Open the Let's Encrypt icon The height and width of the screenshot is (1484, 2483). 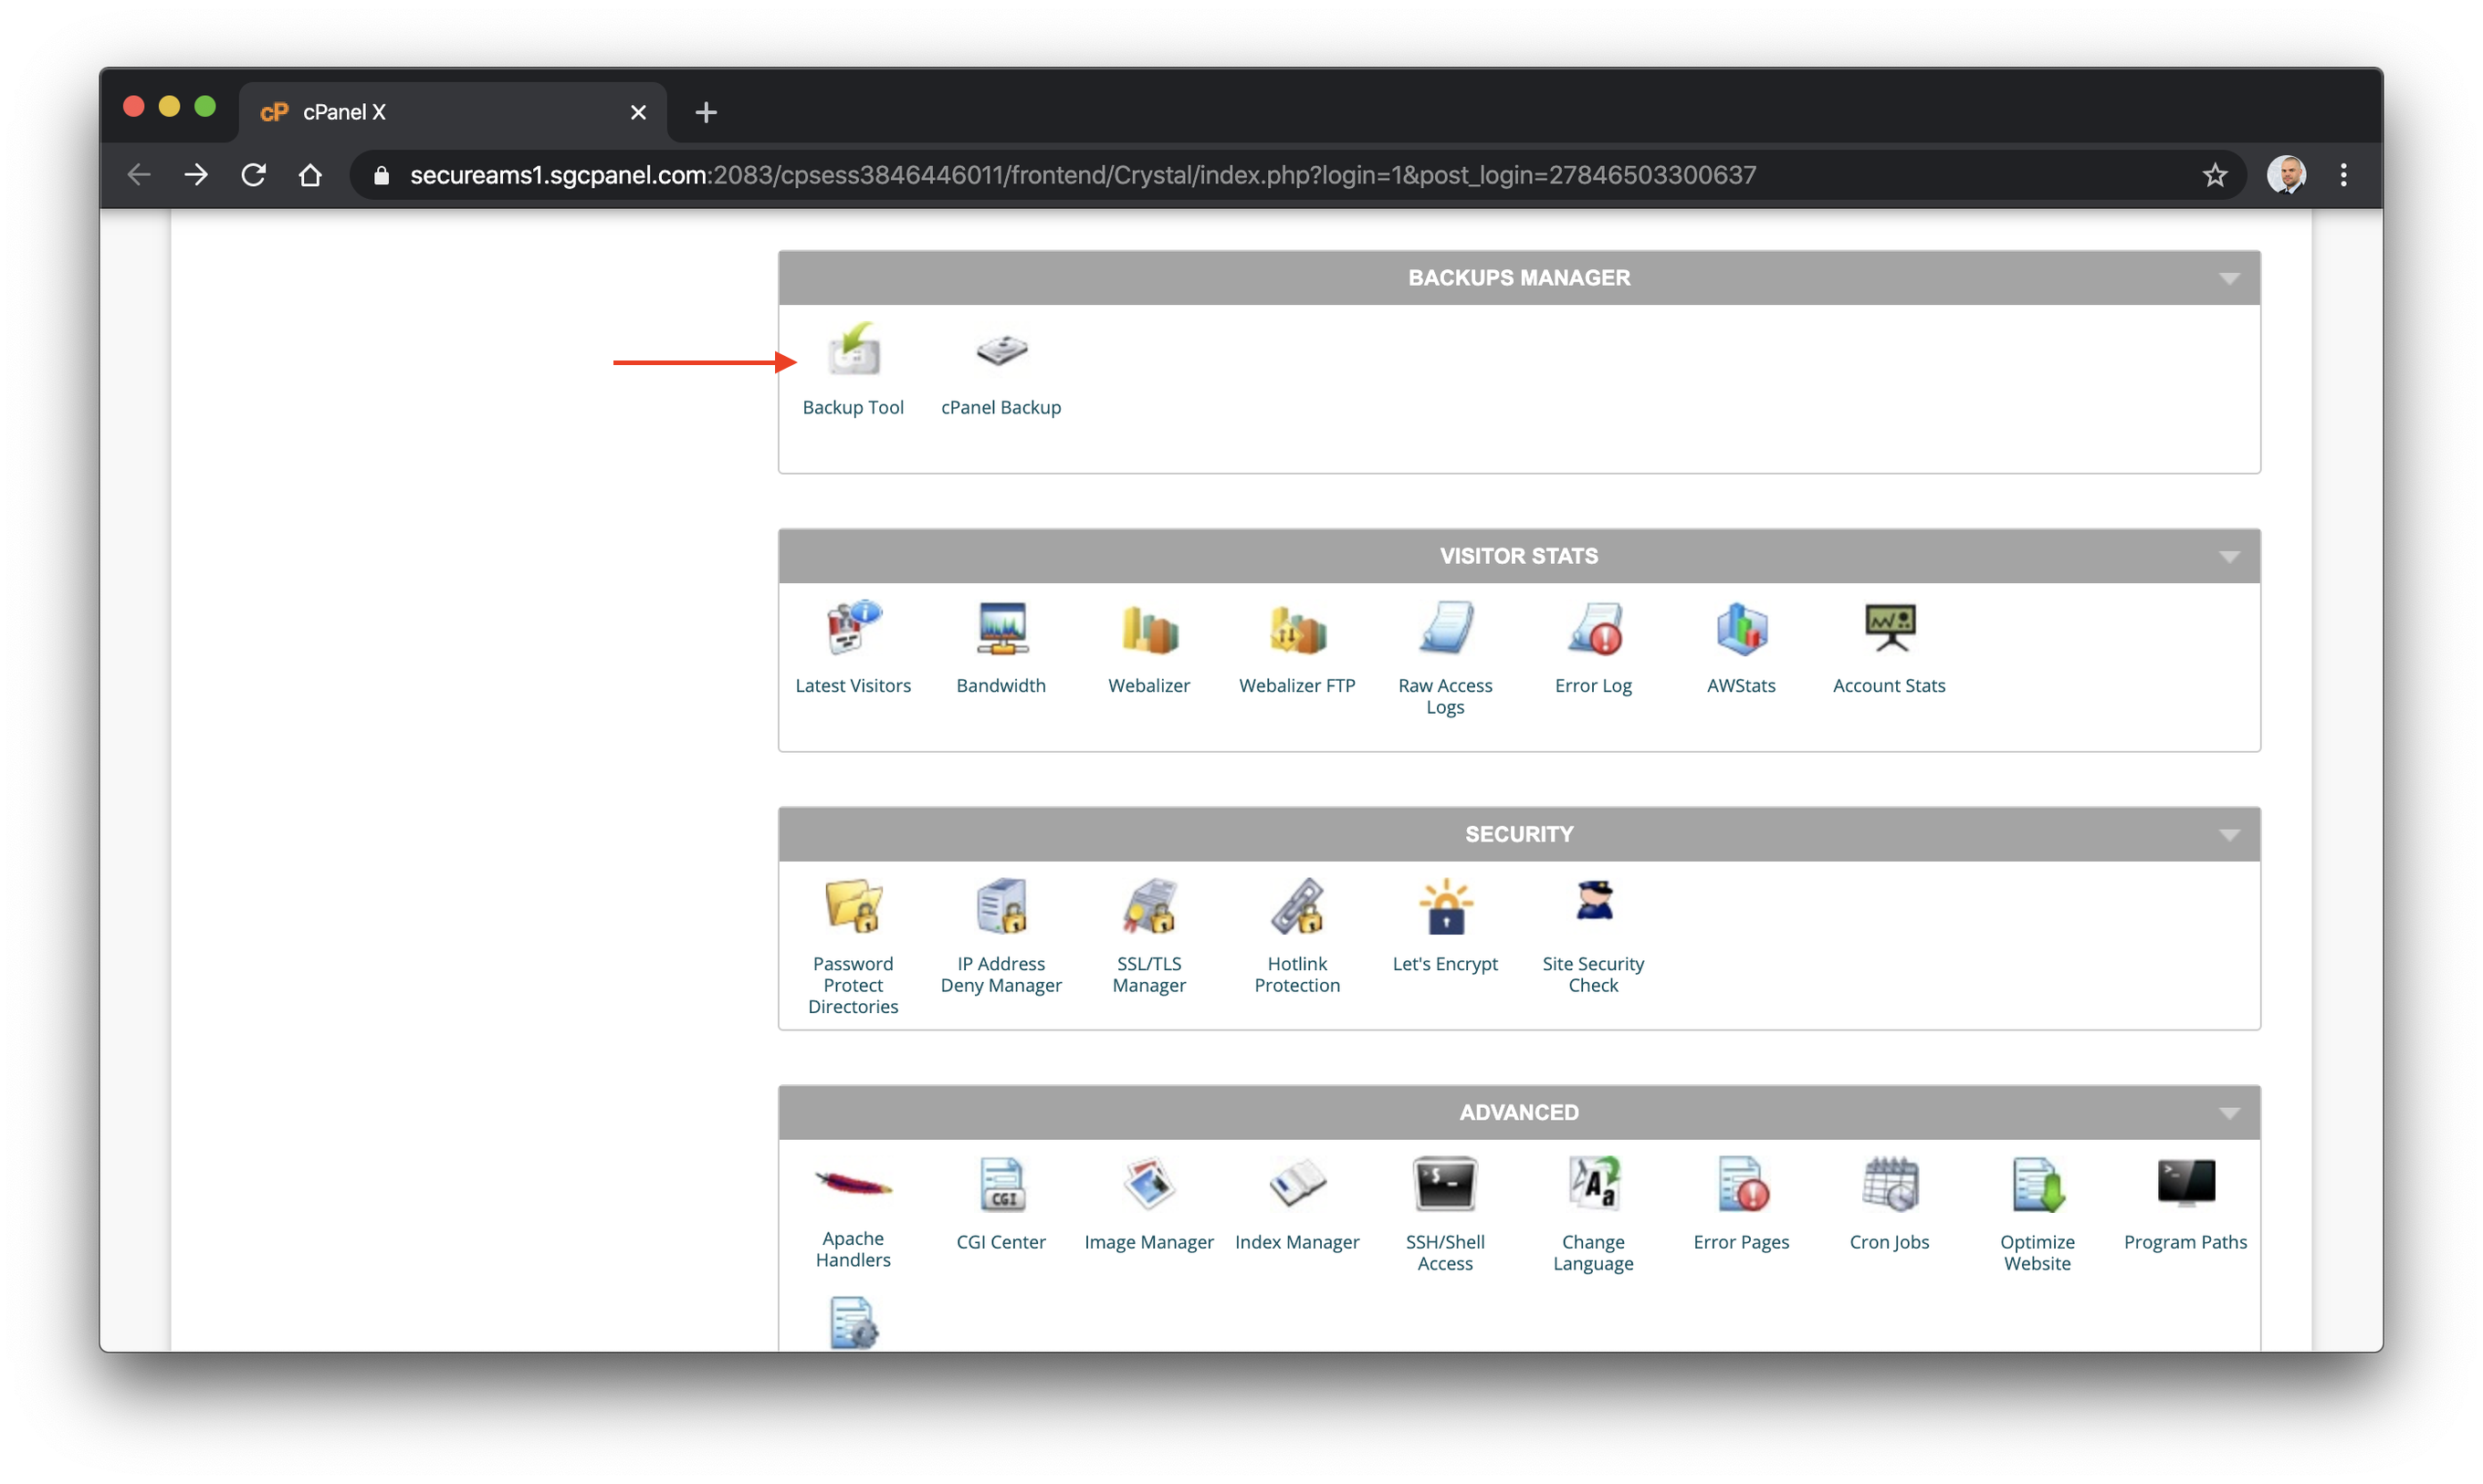(1445, 906)
